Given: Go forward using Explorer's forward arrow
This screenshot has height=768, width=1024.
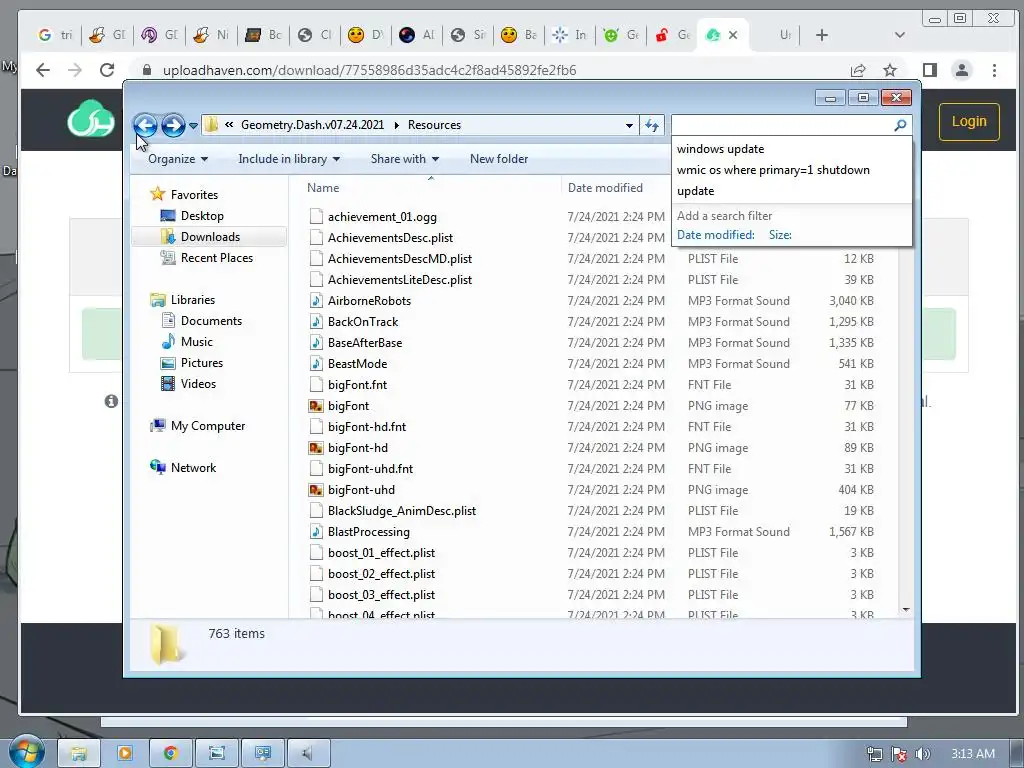Looking at the screenshot, I should point(173,125).
